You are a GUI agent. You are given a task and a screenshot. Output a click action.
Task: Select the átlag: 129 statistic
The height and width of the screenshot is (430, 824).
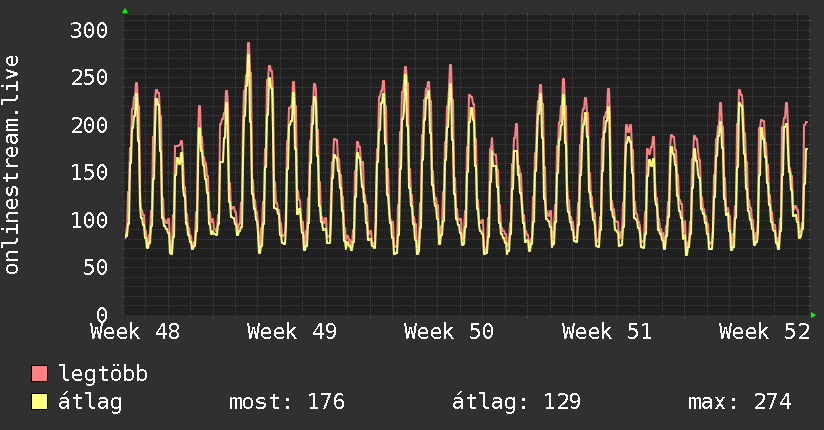point(517,402)
